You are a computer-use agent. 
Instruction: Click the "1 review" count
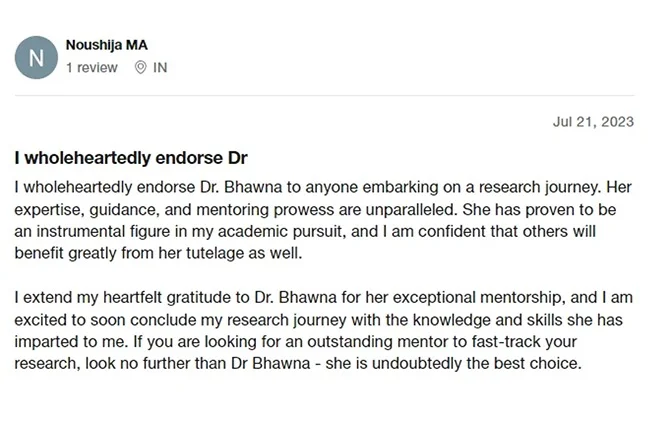pyautogui.click(x=91, y=68)
